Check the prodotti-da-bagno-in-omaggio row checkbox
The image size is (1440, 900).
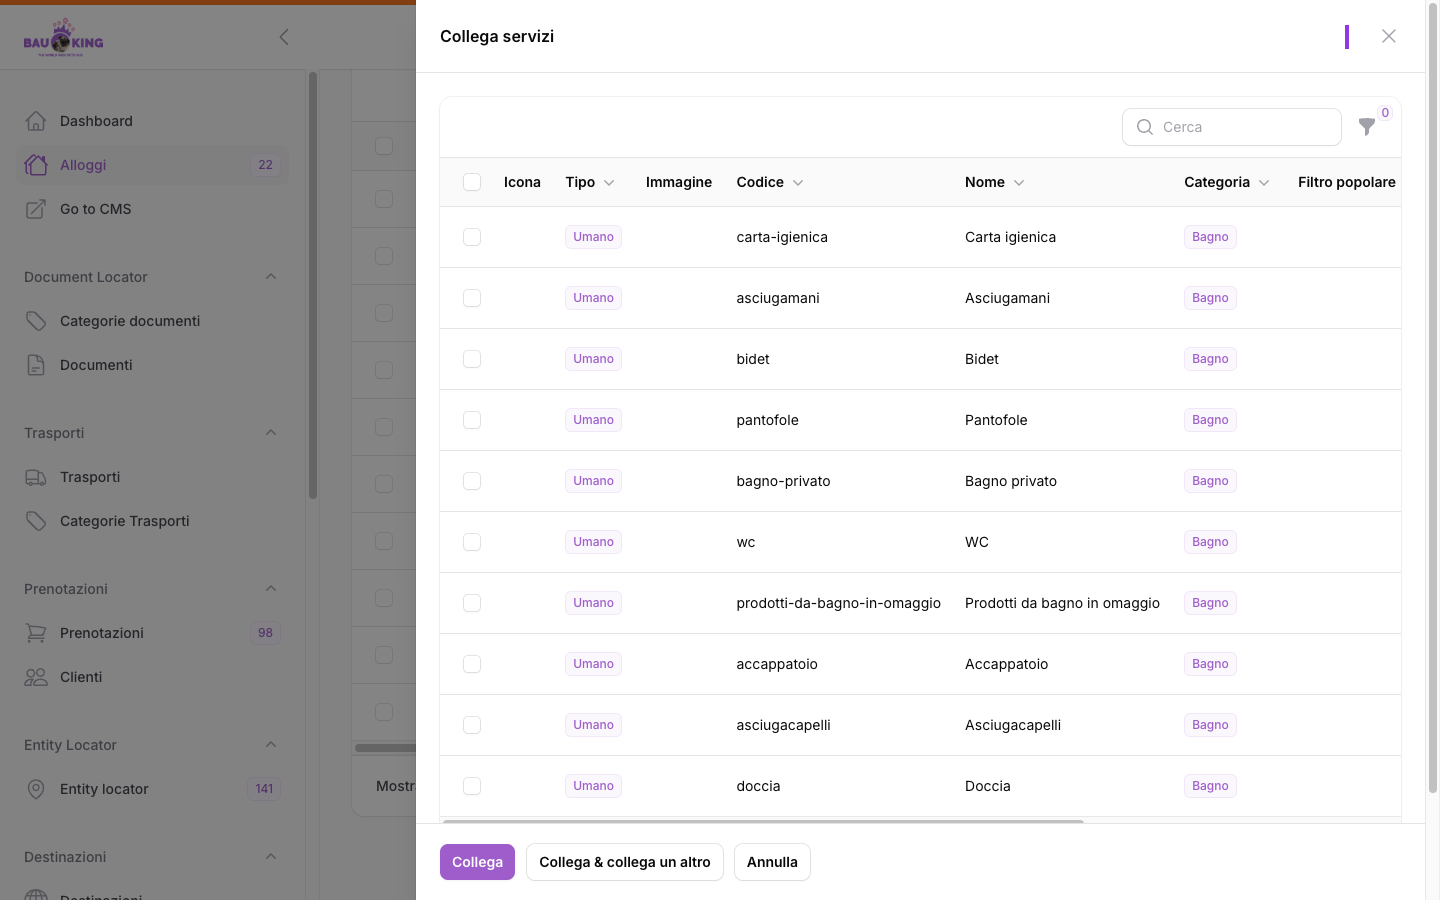(472, 603)
